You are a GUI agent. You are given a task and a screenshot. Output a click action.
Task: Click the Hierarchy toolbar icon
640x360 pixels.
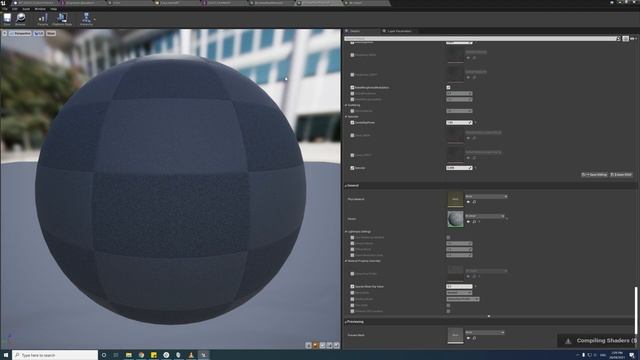click(x=86, y=19)
